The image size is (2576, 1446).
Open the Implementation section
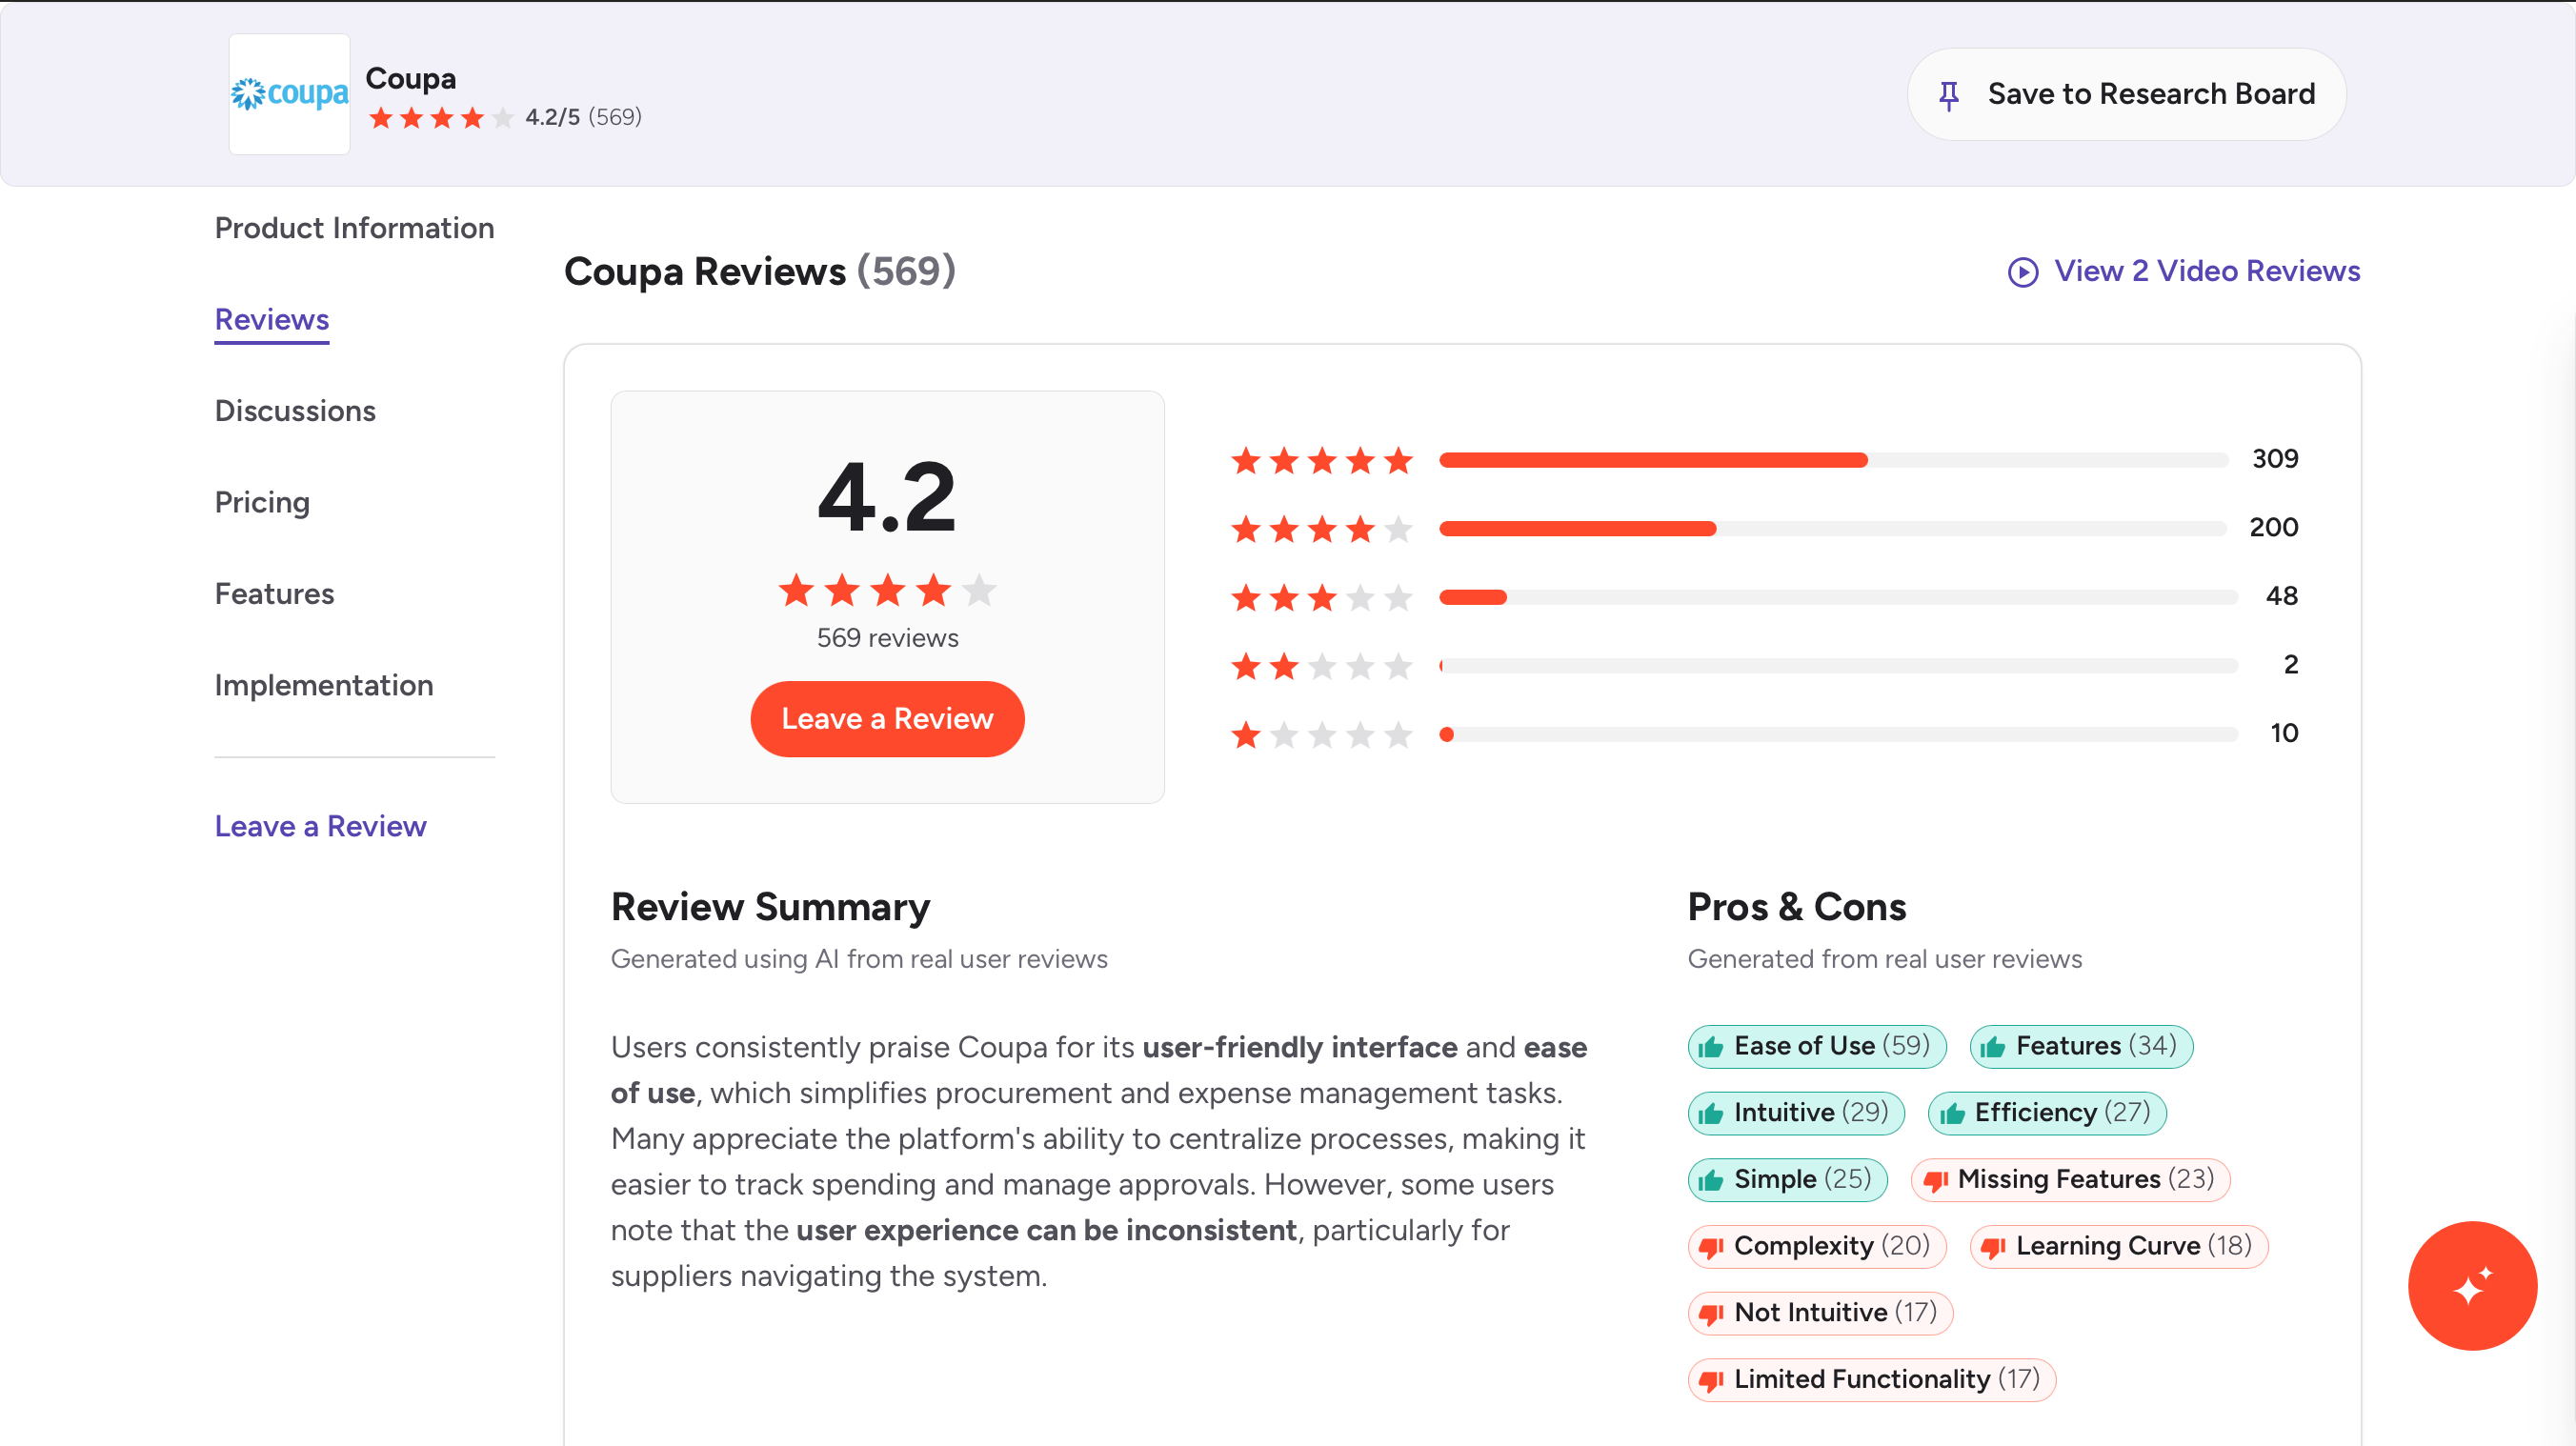pos(324,685)
